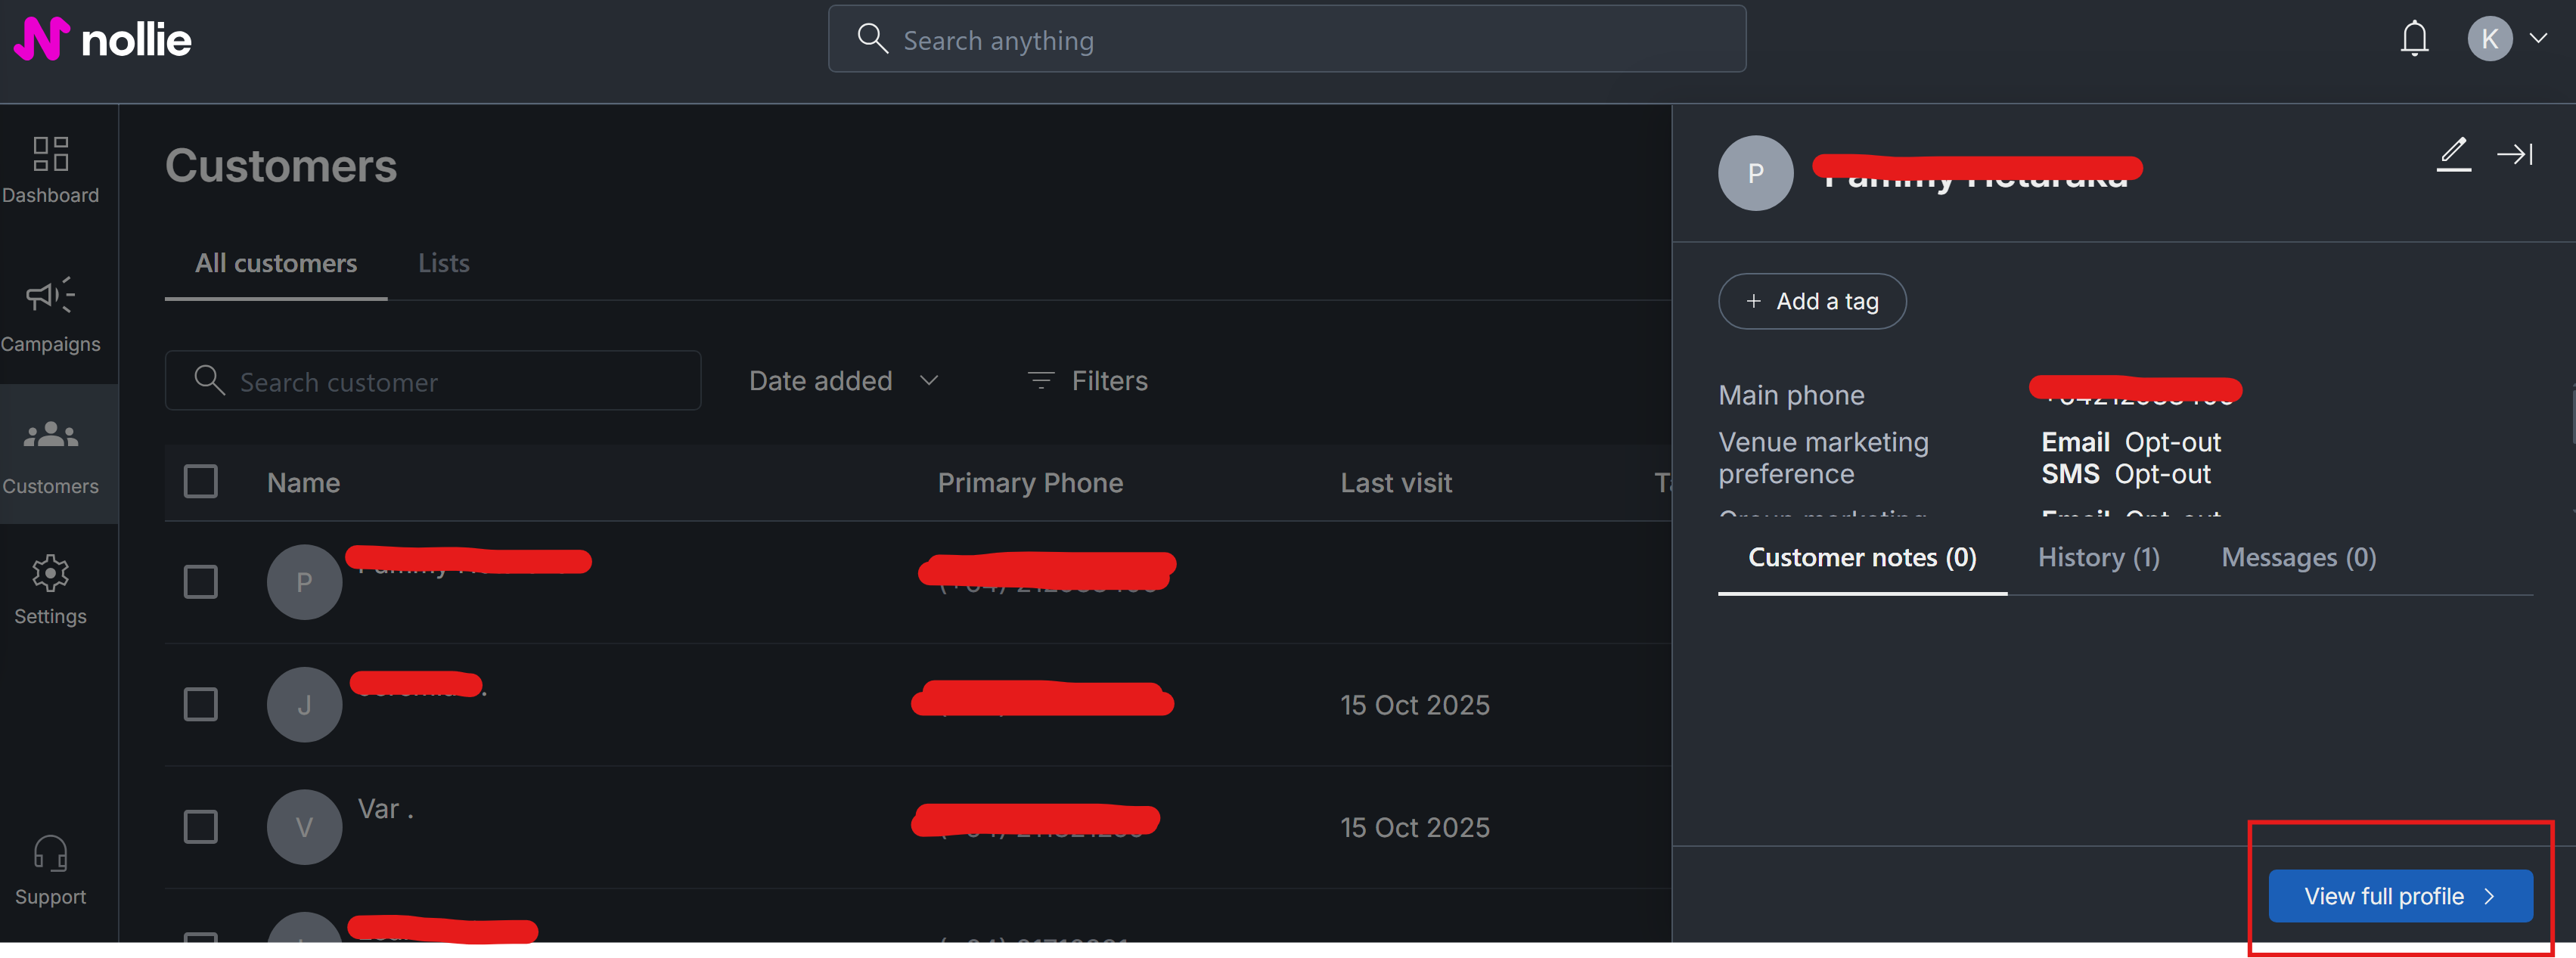Go to Campaigns megaphone icon
This screenshot has height=958, width=2576.
pos(50,296)
